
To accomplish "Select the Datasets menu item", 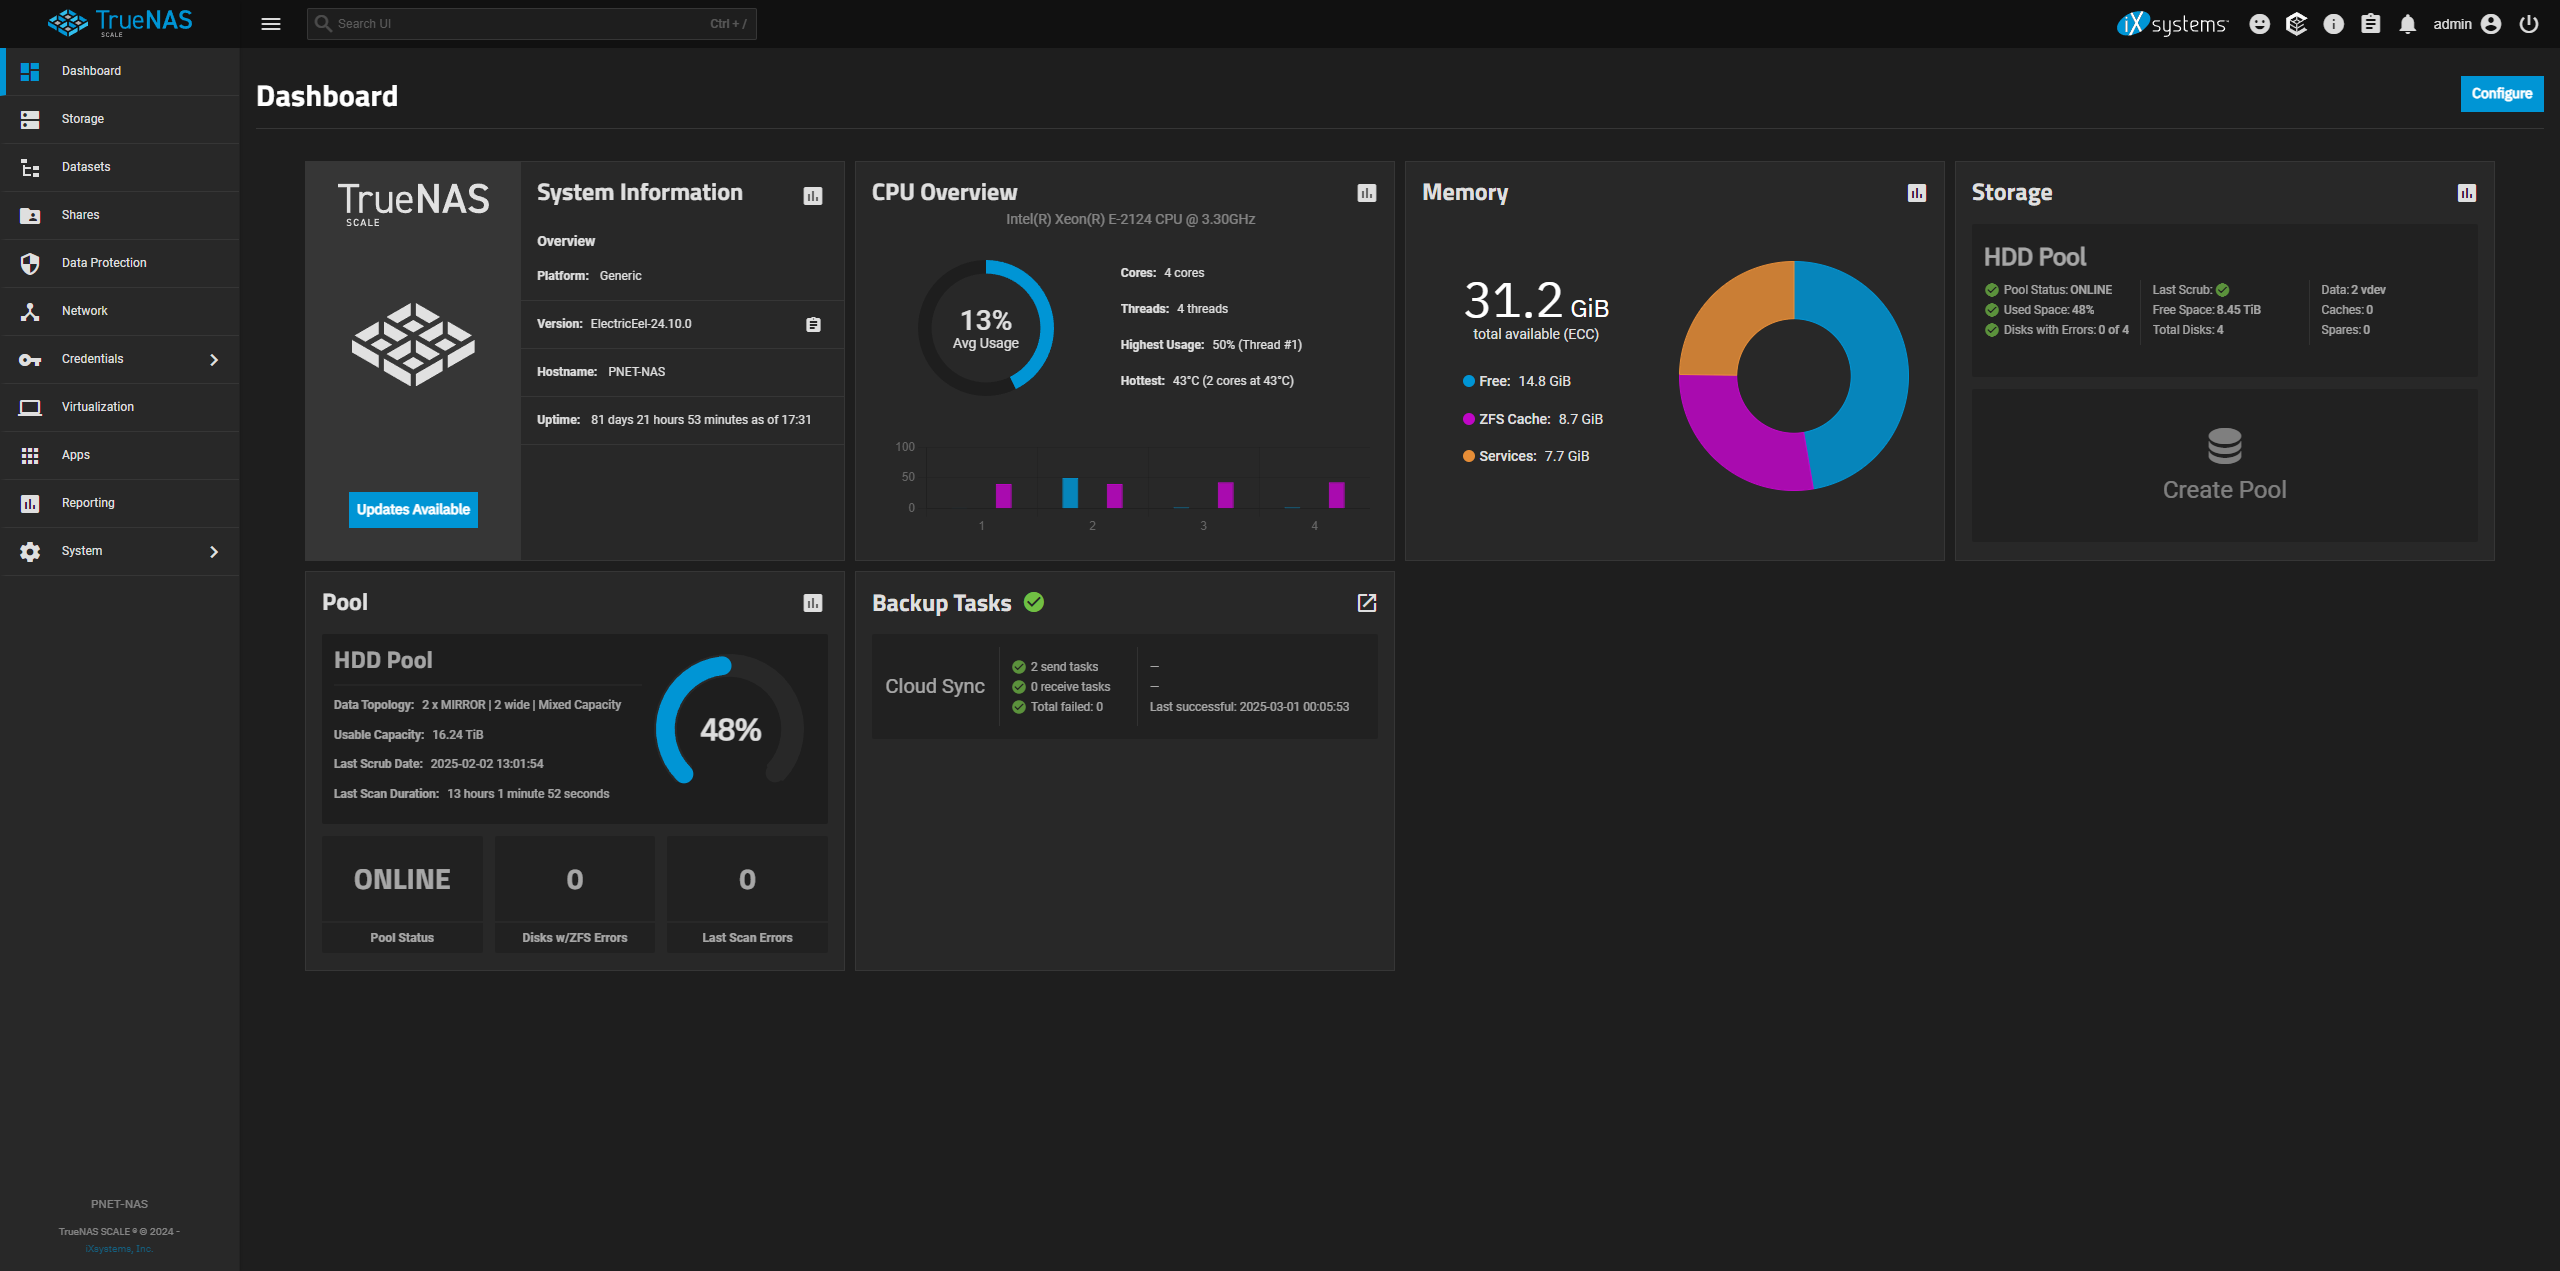I will [85, 167].
